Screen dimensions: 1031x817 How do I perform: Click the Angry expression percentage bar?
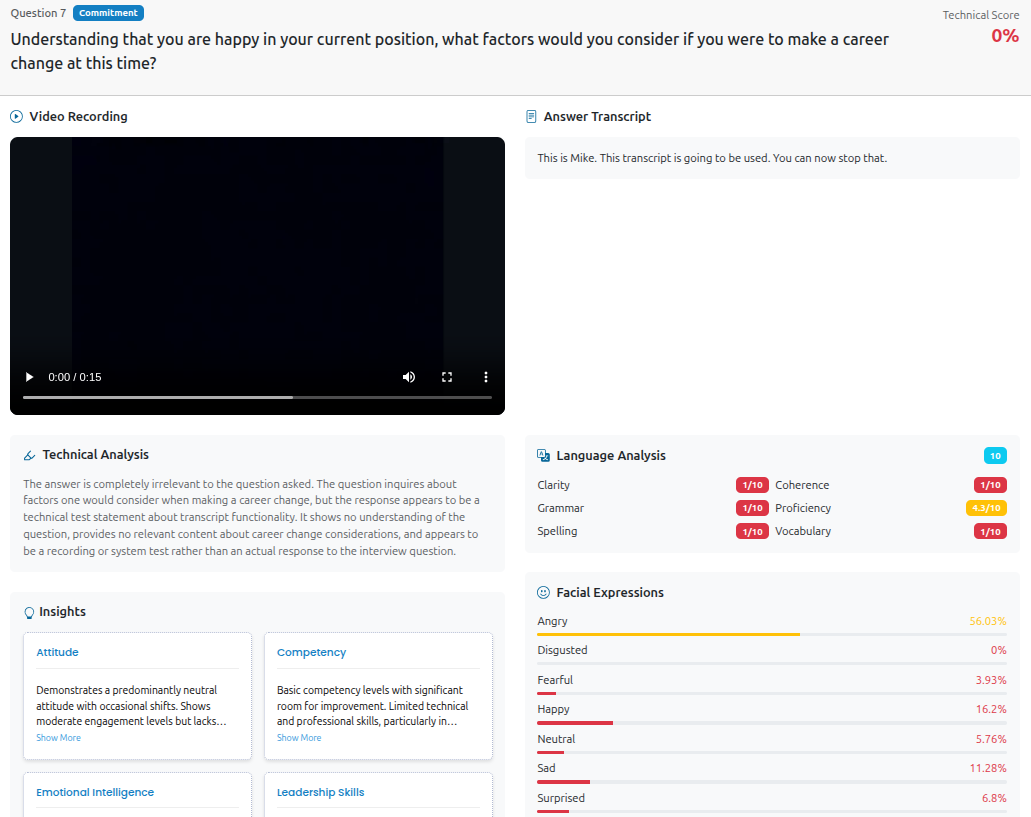pyautogui.click(x=770, y=634)
